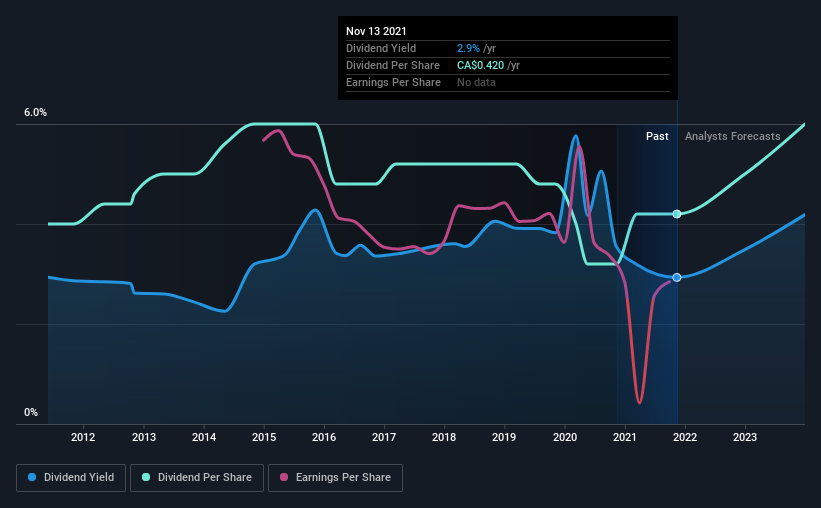Select the 2015 label on the x-axis

(264, 437)
